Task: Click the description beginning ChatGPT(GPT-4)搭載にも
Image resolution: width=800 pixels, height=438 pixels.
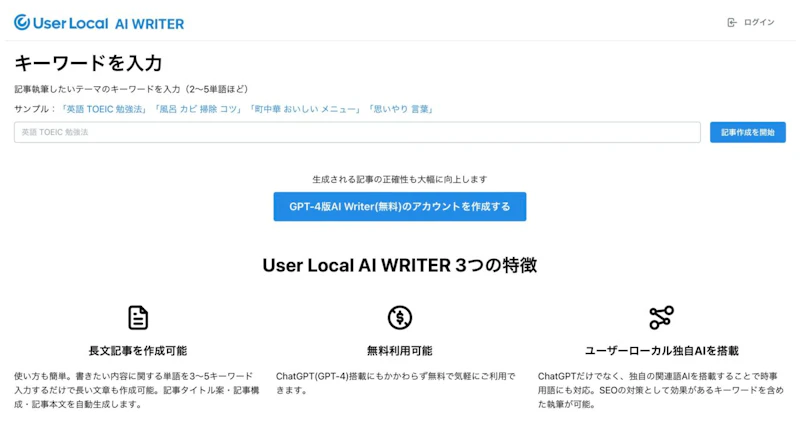Action: tap(396, 383)
